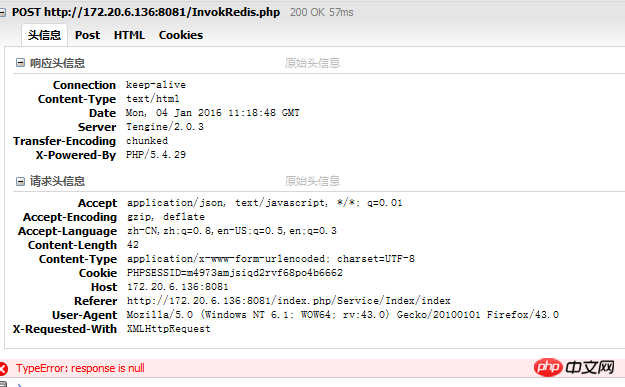Click the Referer URL value

[289, 301]
